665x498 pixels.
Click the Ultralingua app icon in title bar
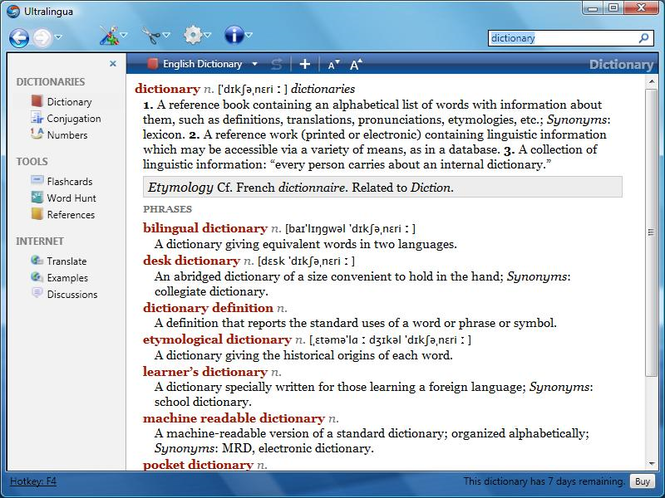click(14, 11)
